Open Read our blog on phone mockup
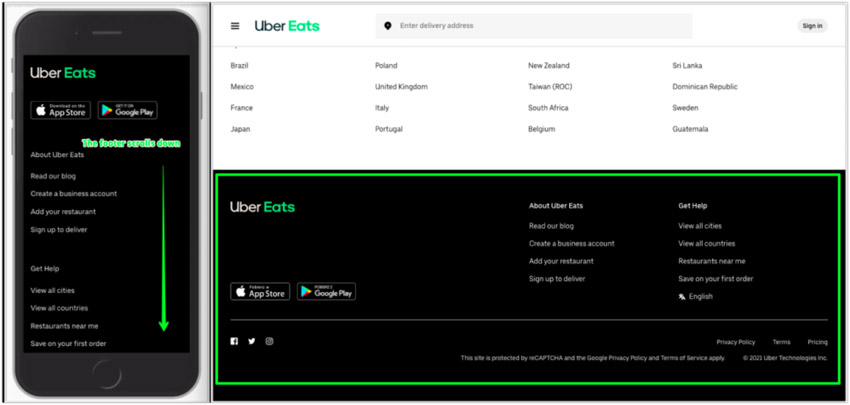 click(53, 176)
